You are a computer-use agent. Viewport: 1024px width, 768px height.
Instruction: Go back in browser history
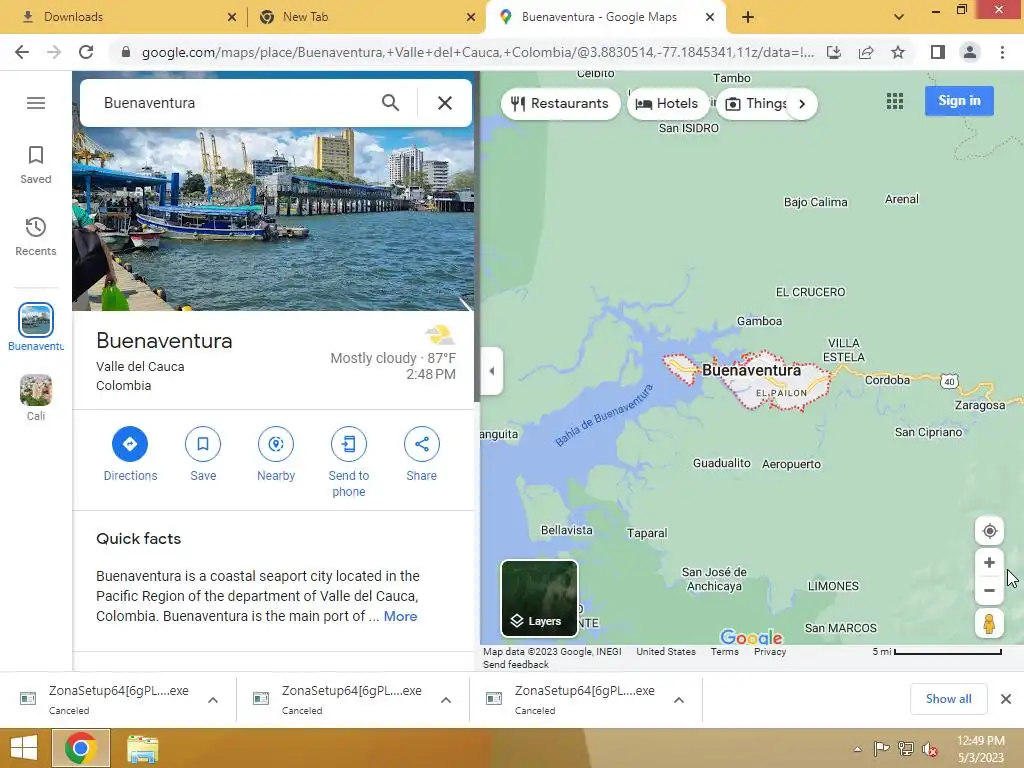pos(22,52)
